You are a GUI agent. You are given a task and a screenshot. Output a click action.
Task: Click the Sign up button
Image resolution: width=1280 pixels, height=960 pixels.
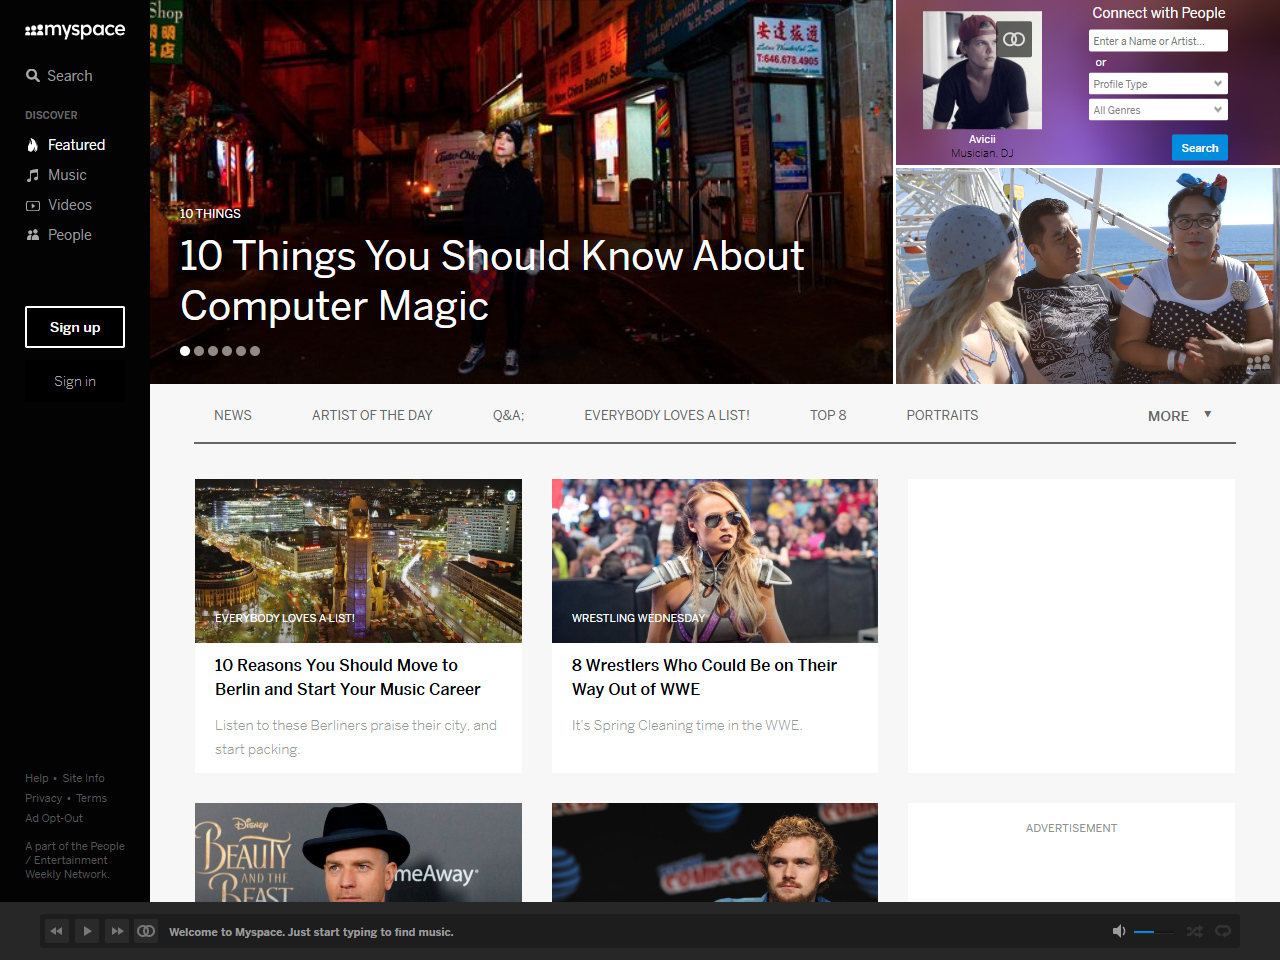tap(75, 327)
